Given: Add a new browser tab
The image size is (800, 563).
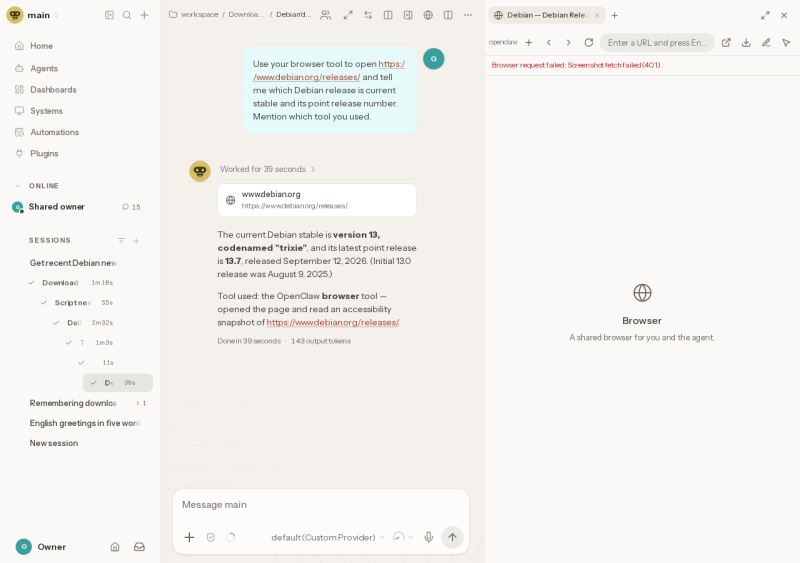Looking at the screenshot, I should pos(615,15).
